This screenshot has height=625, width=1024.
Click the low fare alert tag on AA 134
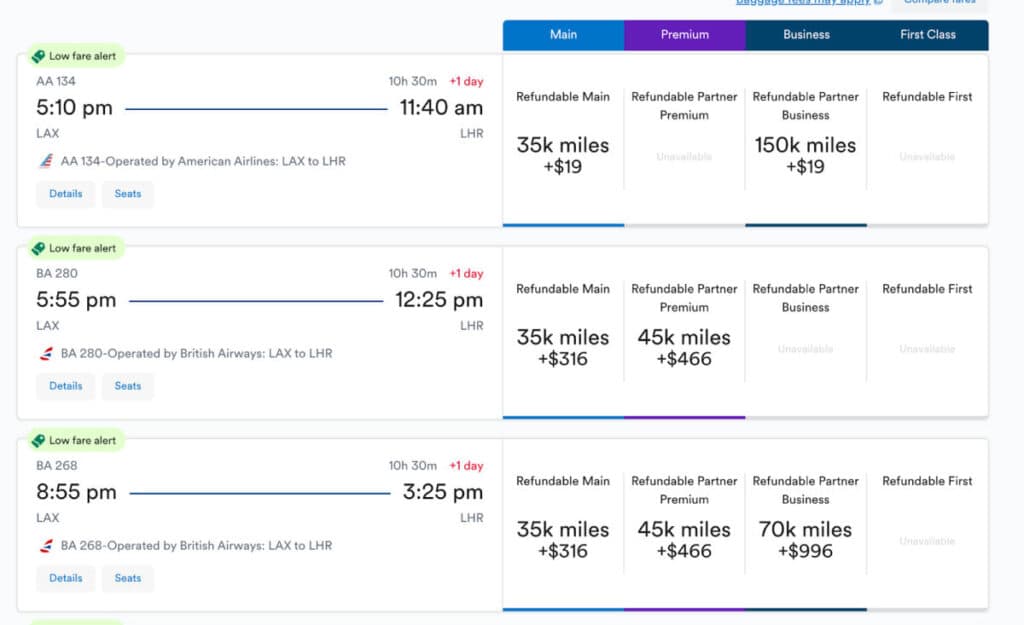[x=73, y=56]
